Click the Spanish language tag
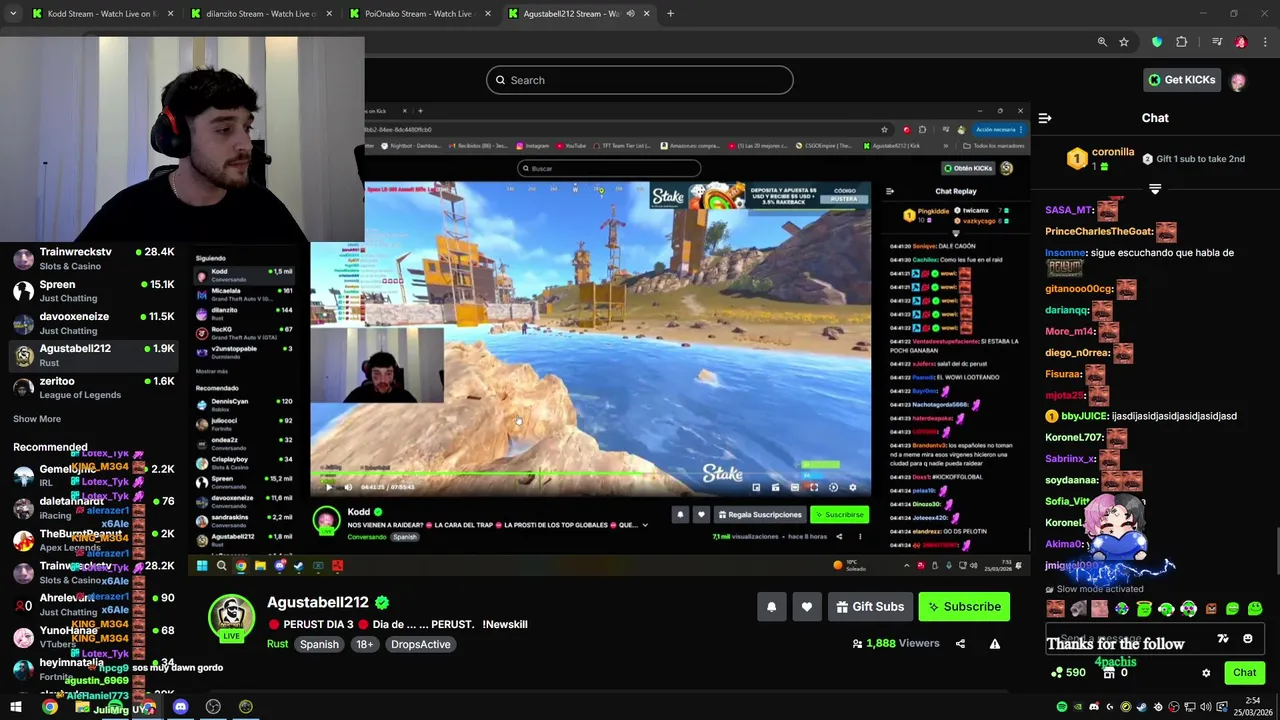Viewport: 1280px width, 720px height. (319, 644)
